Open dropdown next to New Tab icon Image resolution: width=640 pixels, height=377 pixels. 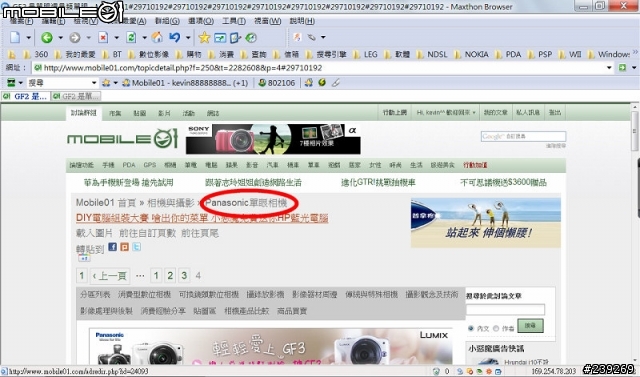click(29, 38)
